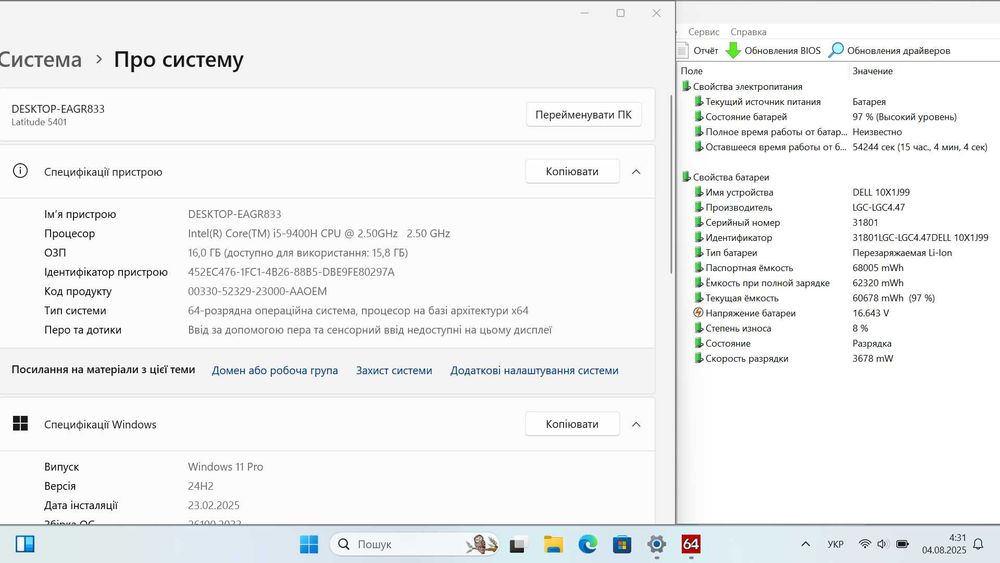Click the info icon beside Специфікації пристрою
This screenshot has height=563, width=1000.
[x=20, y=171]
